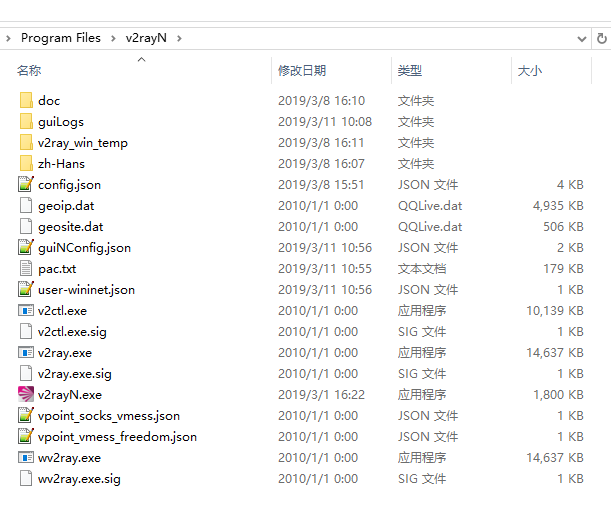Click the v2ctl.exe application icon

(26, 311)
